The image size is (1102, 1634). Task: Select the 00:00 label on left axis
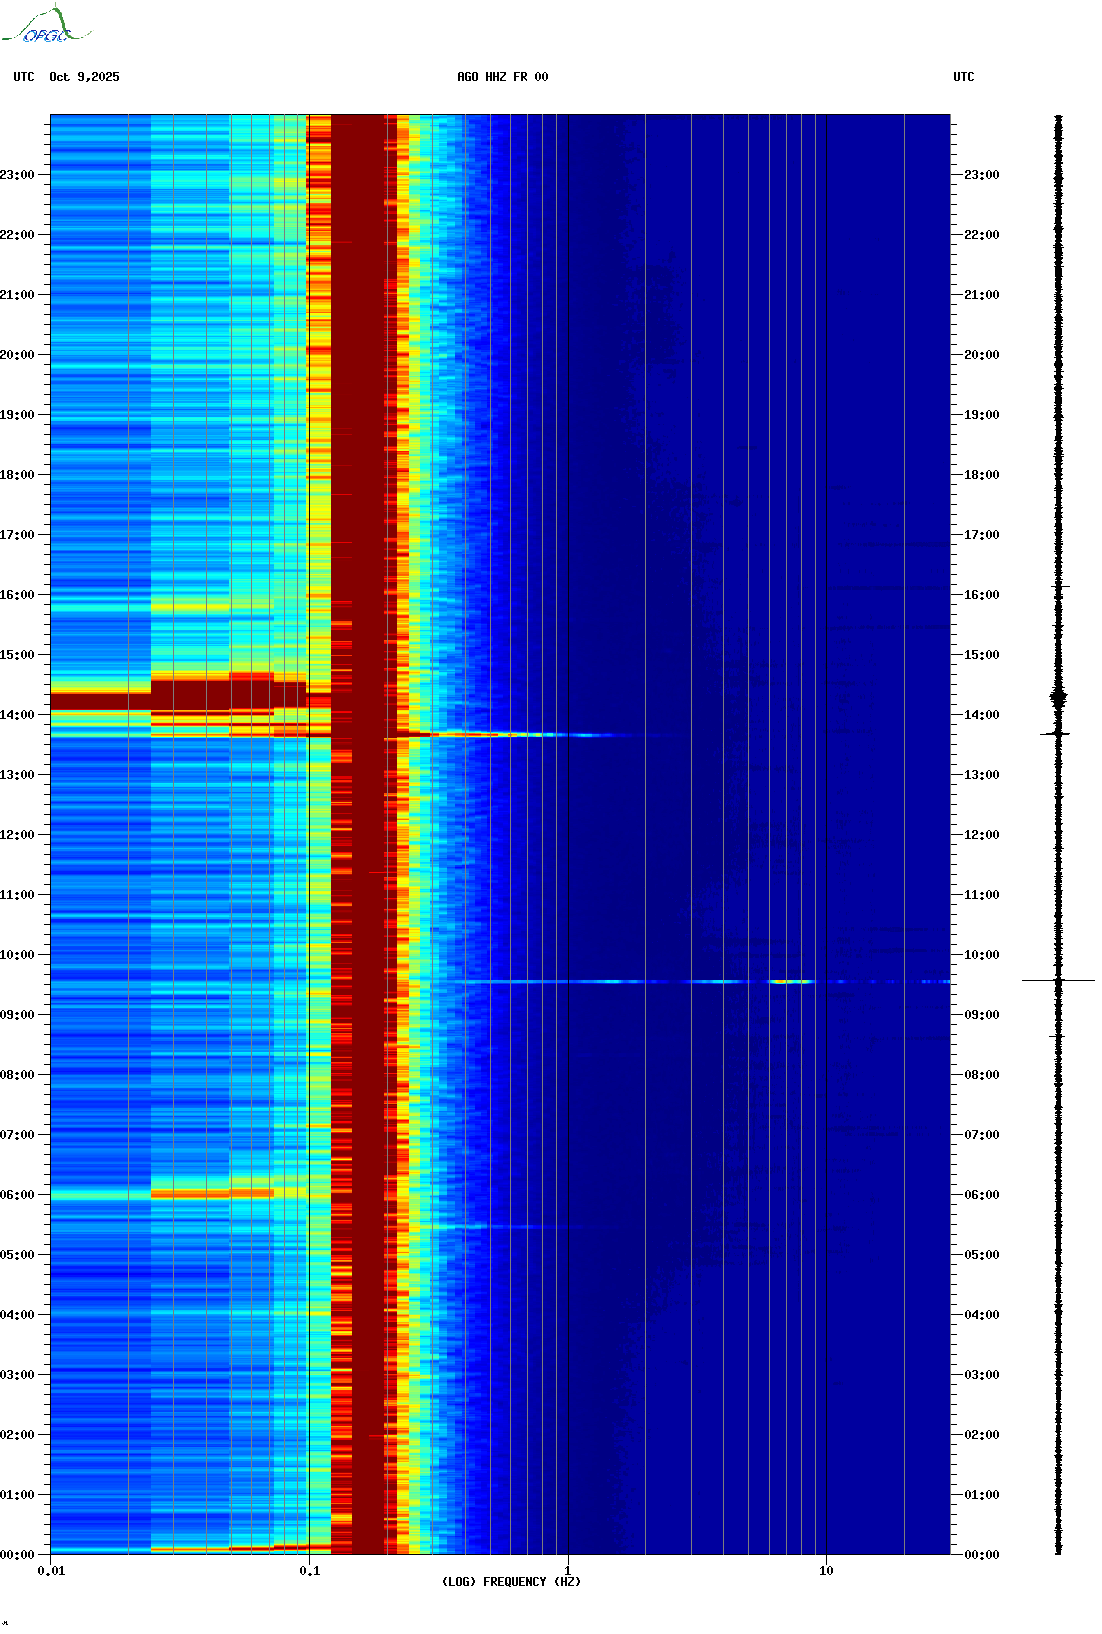[17, 1555]
